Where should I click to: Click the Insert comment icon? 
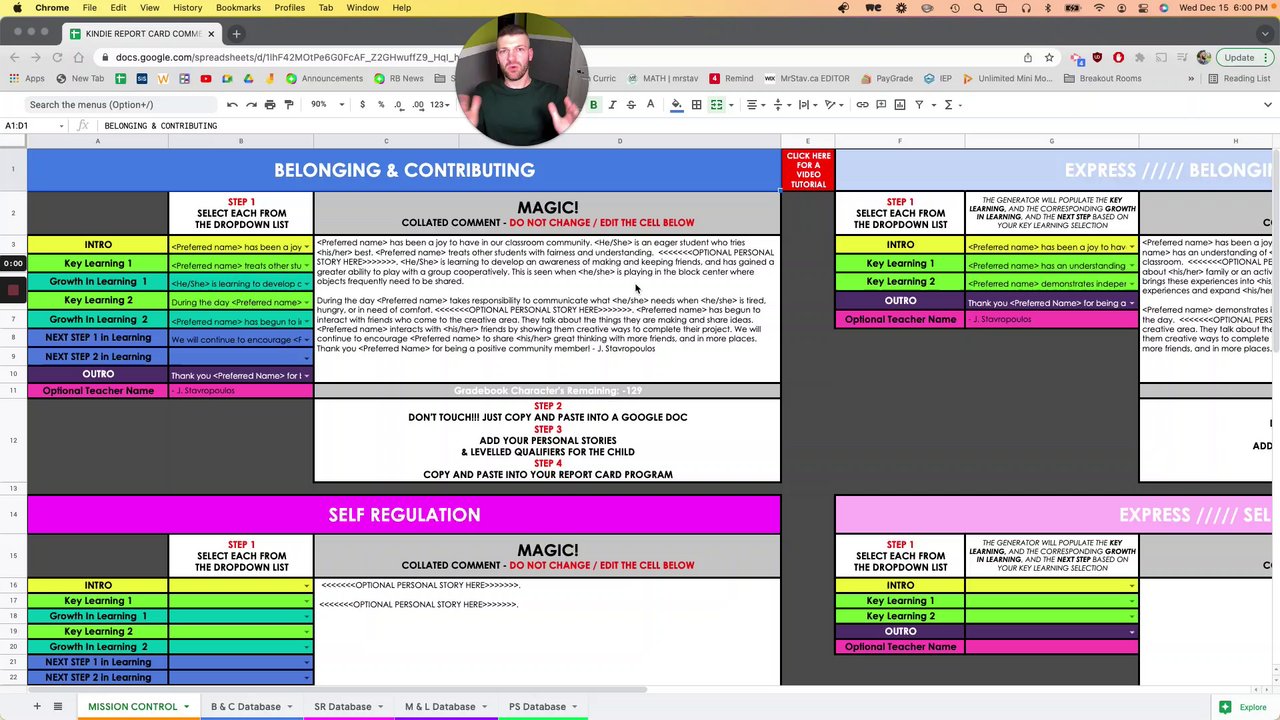881,104
